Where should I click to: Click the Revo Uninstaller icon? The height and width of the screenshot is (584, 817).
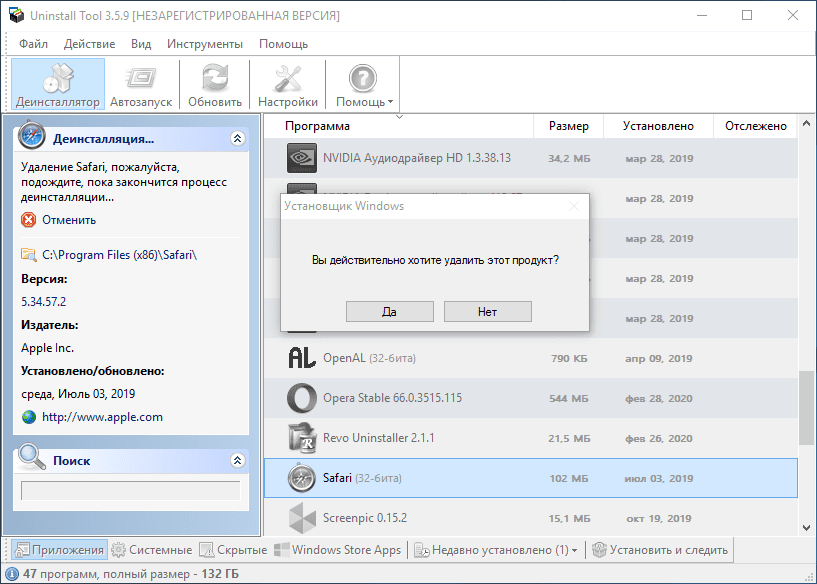click(x=302, y=438)
